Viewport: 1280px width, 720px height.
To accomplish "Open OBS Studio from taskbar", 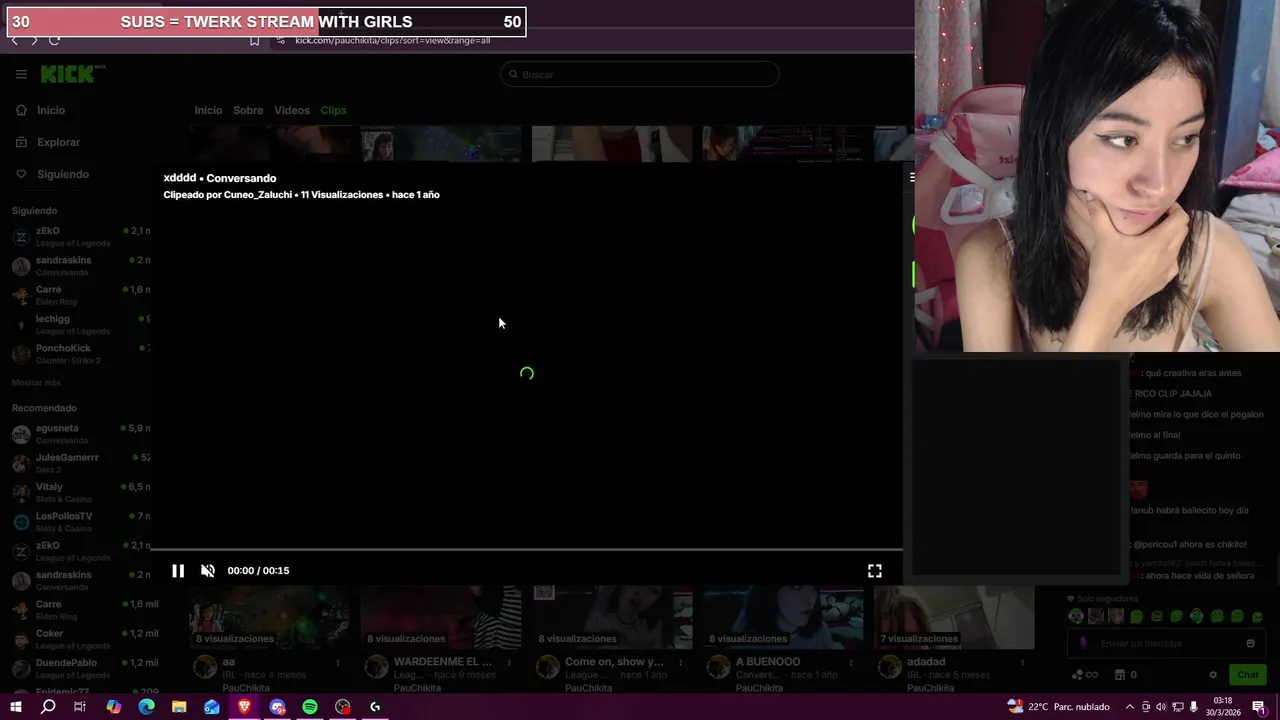I will 343,707.
